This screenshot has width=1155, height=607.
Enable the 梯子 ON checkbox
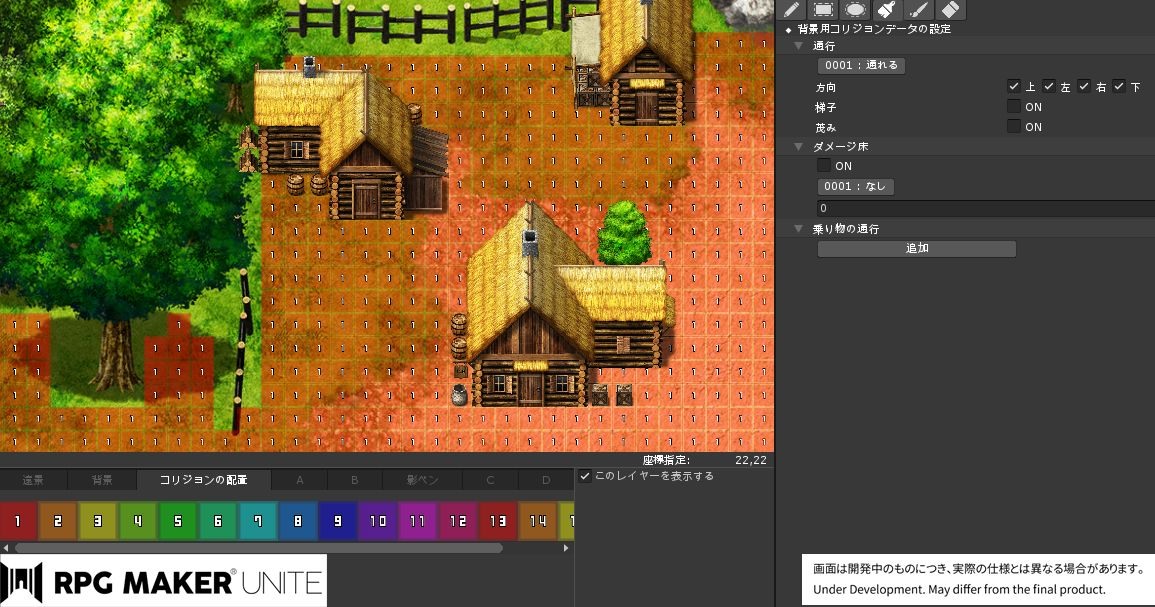[1015, 106]
